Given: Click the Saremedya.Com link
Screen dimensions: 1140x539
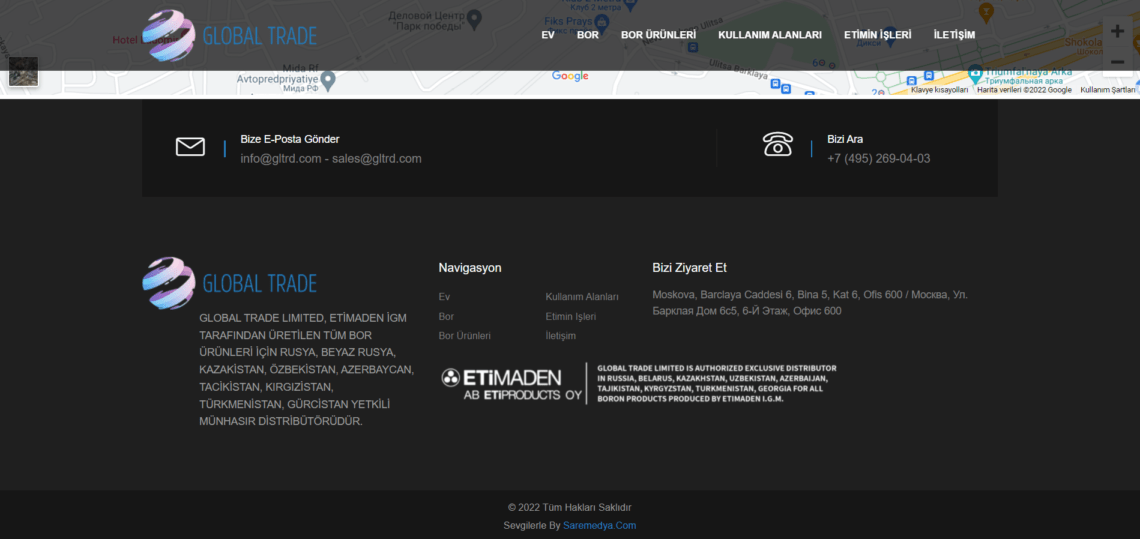Looking at the screenshot, I should click(x=599, y=525).
